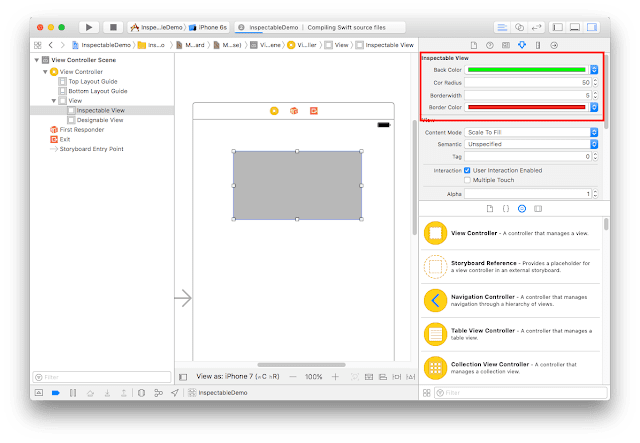Select Table View Controller library item
Screen dimensions: 640x443
coord(511,334)
